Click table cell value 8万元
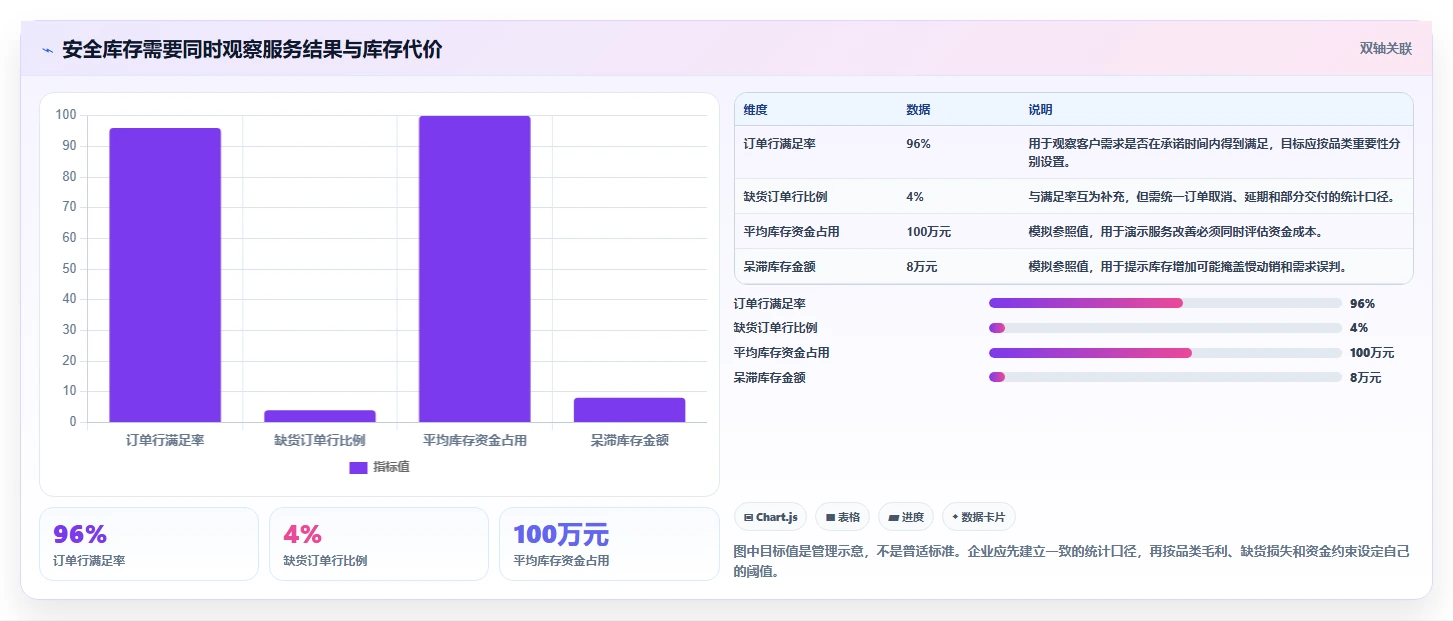 coord(921,266)
